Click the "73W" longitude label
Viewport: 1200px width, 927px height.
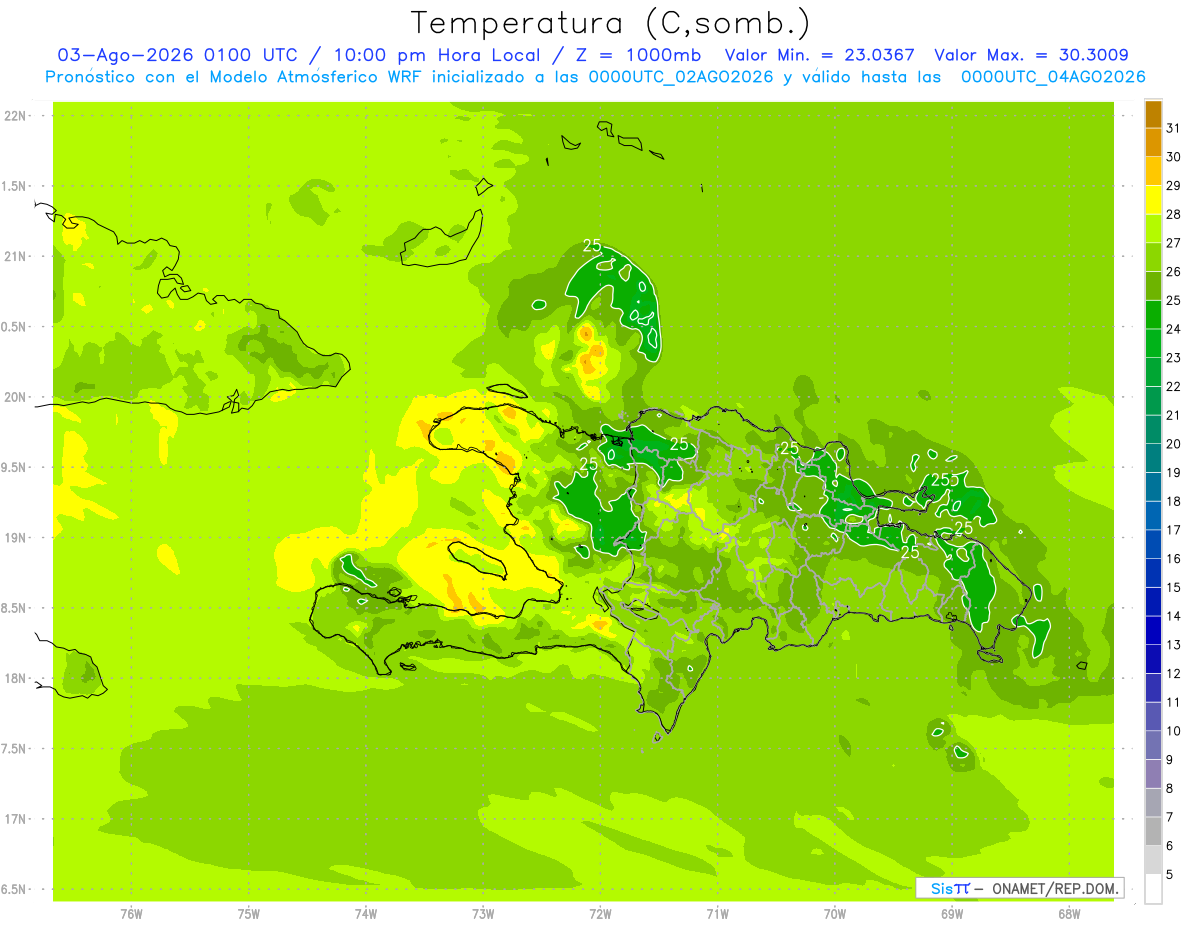(x=483, y=913)
